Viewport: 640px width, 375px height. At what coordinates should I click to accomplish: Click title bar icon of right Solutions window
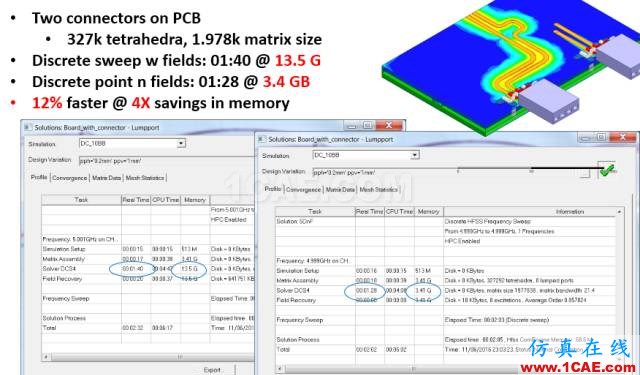(x=261, y=139)
